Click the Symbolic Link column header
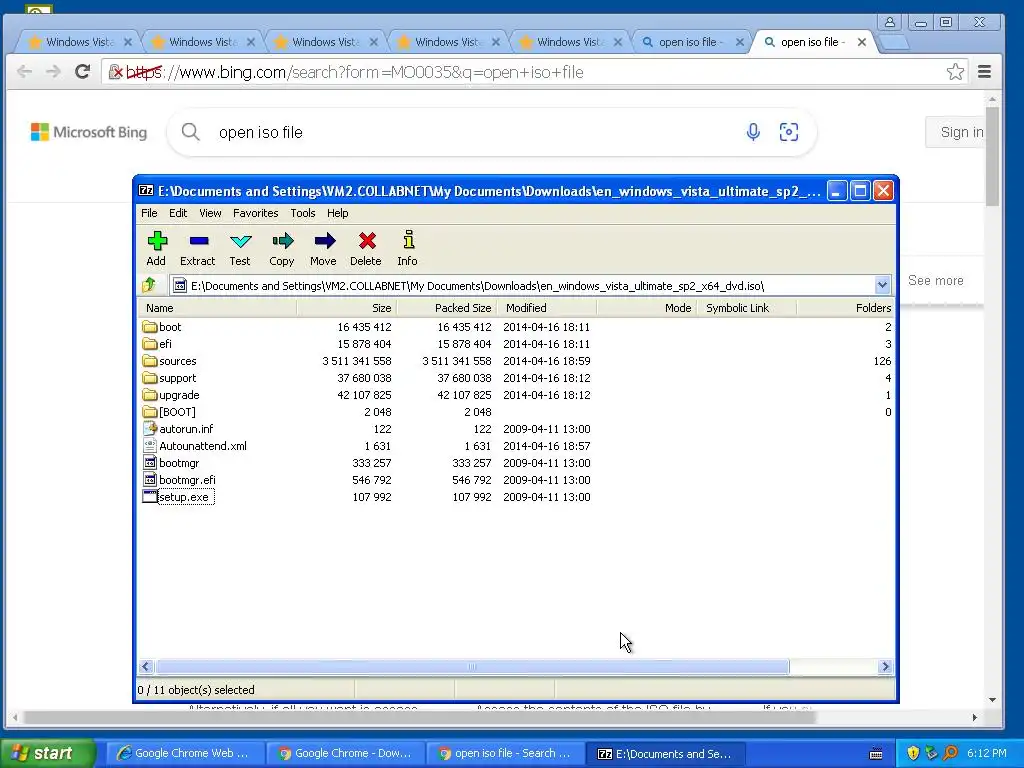 [x=746, y=308]
